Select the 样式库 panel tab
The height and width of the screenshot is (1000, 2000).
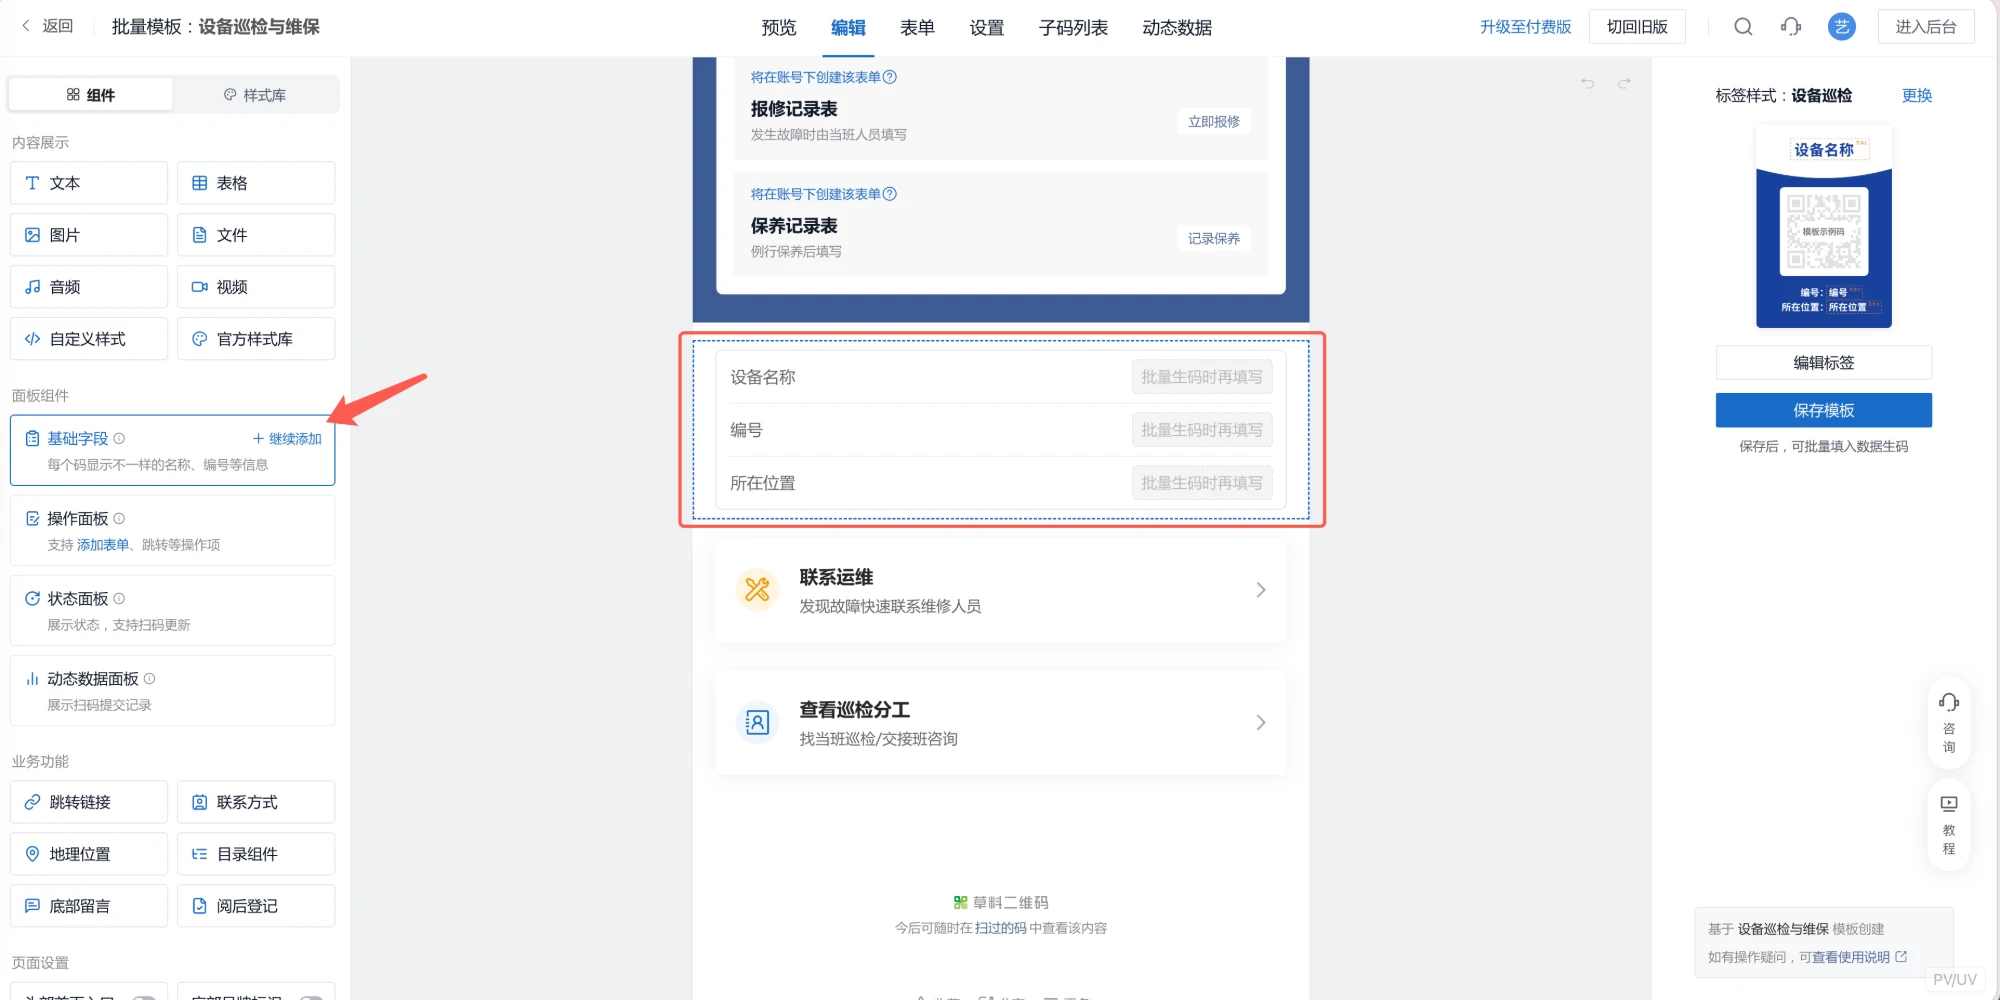pos(255,95)
